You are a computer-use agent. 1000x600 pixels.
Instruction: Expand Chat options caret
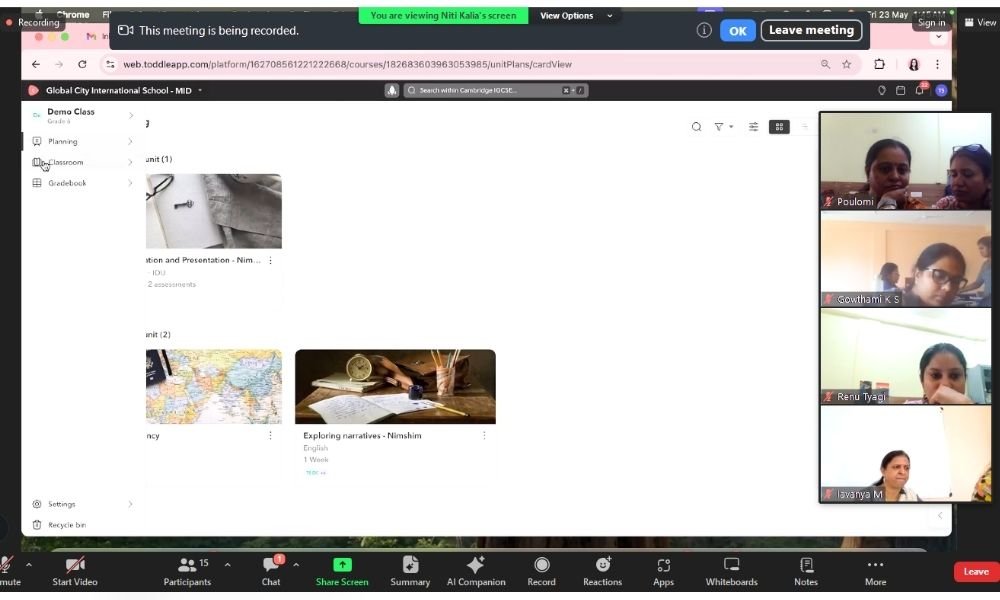pos(296,564)
